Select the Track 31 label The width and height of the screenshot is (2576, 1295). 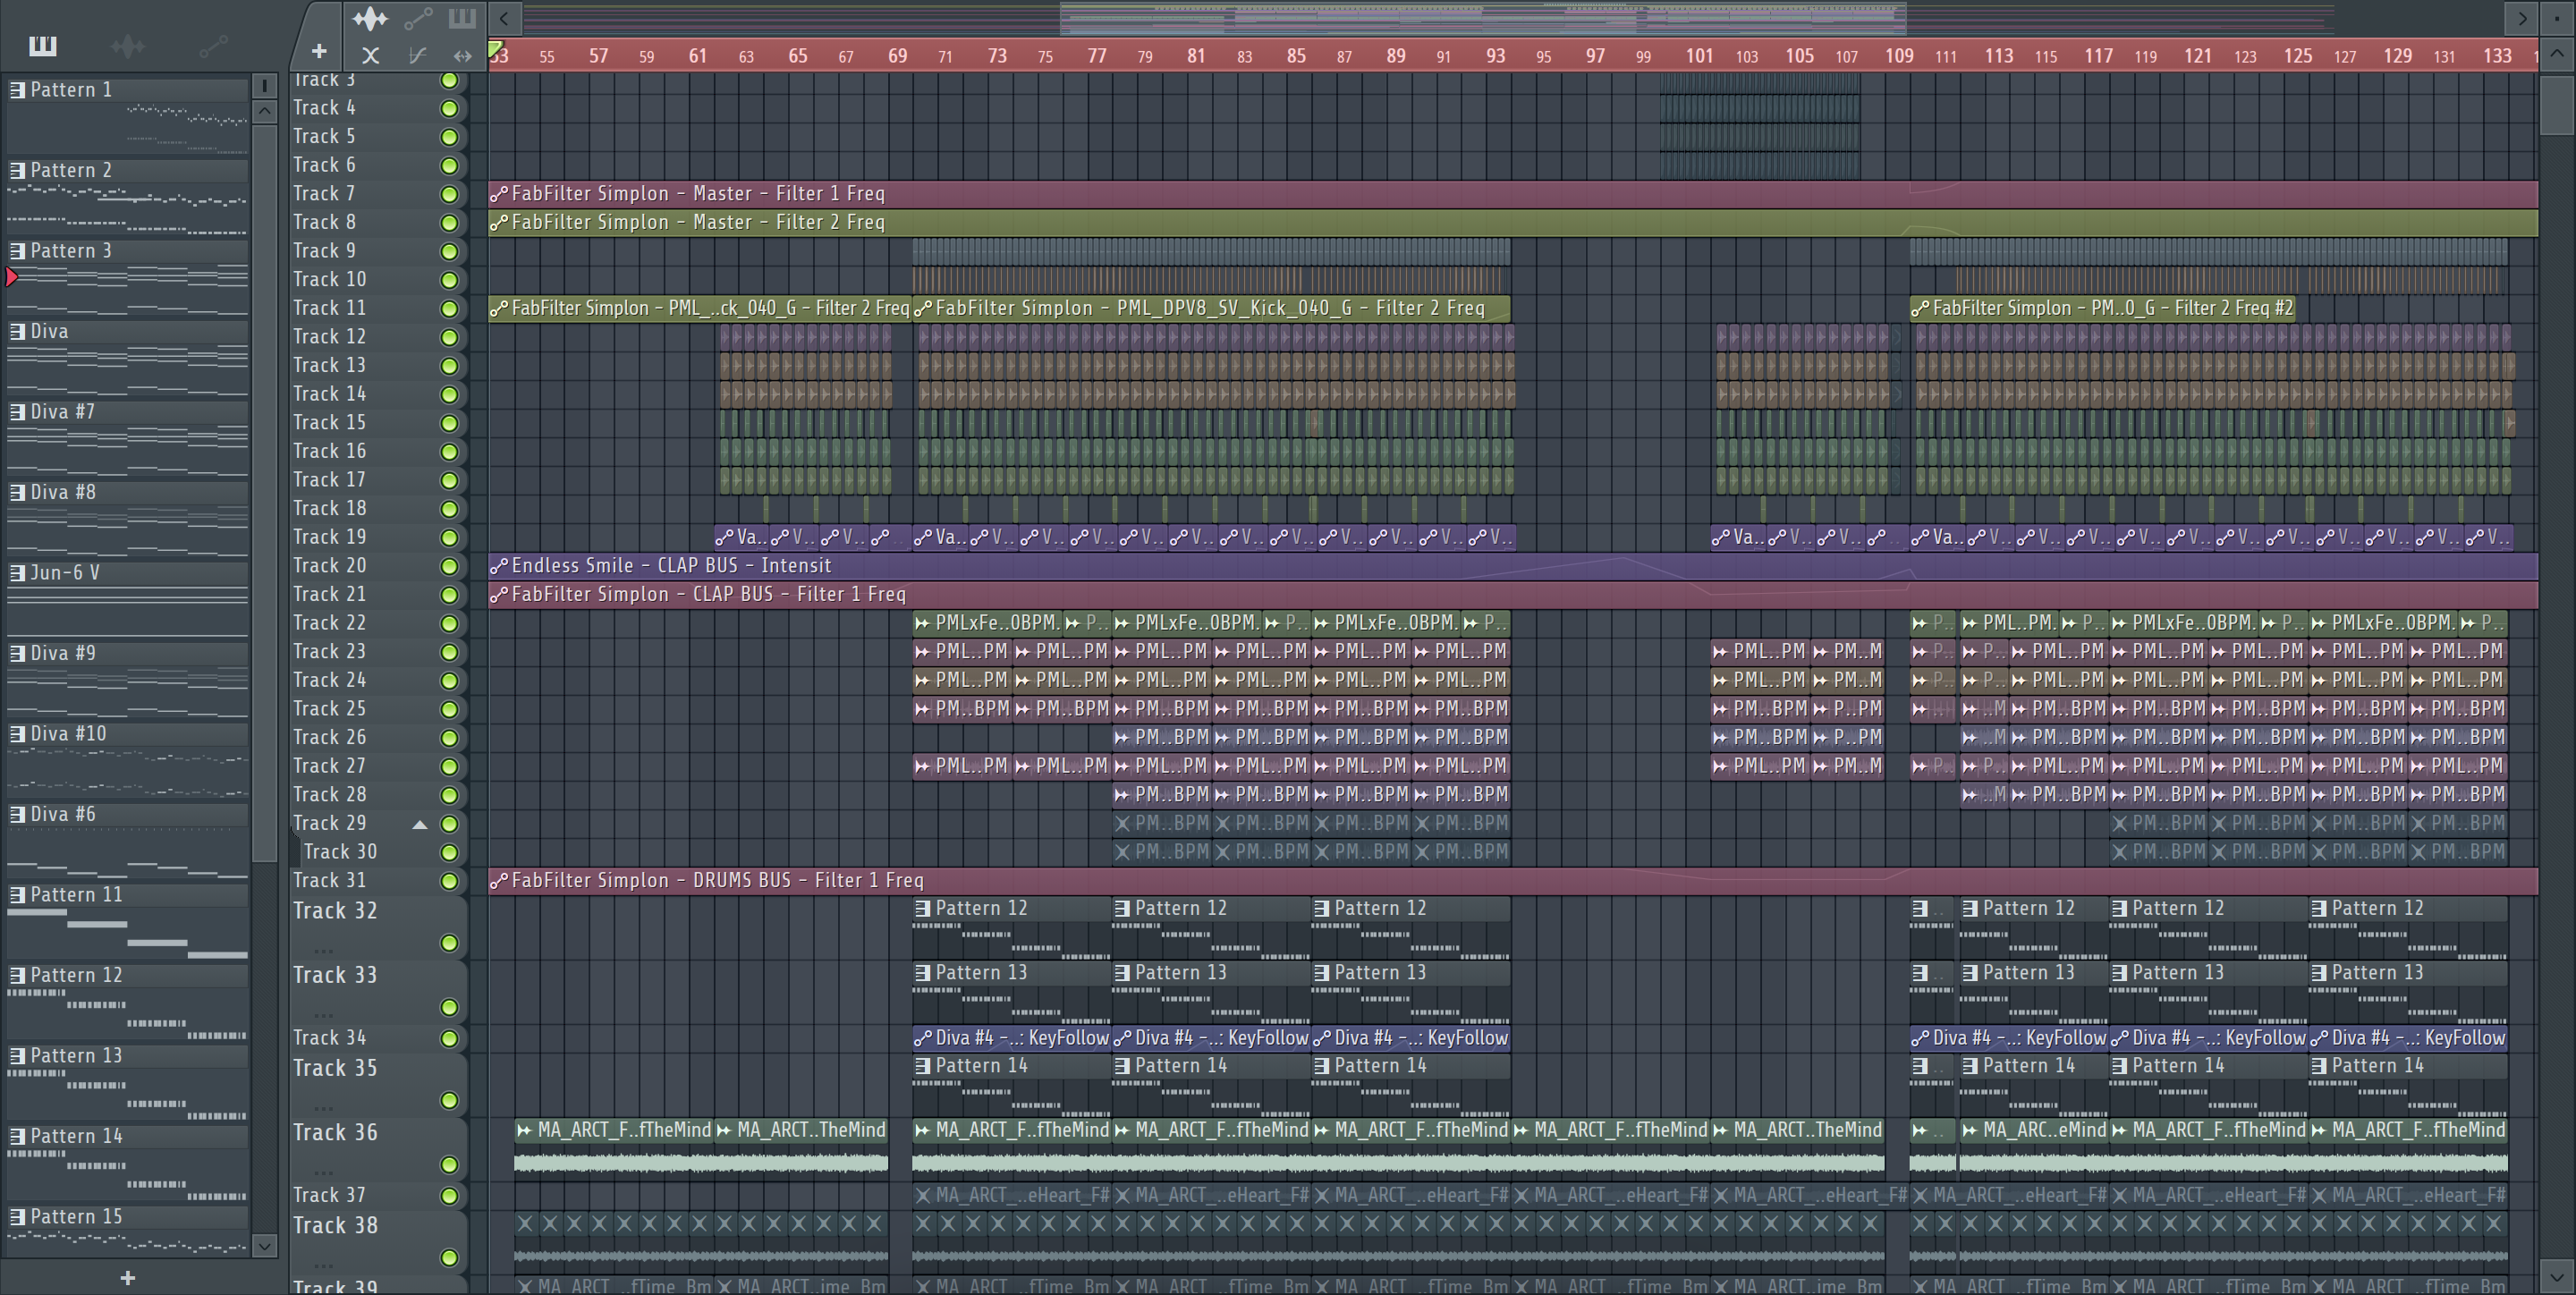pyautogui.click(x=330, y=881)
